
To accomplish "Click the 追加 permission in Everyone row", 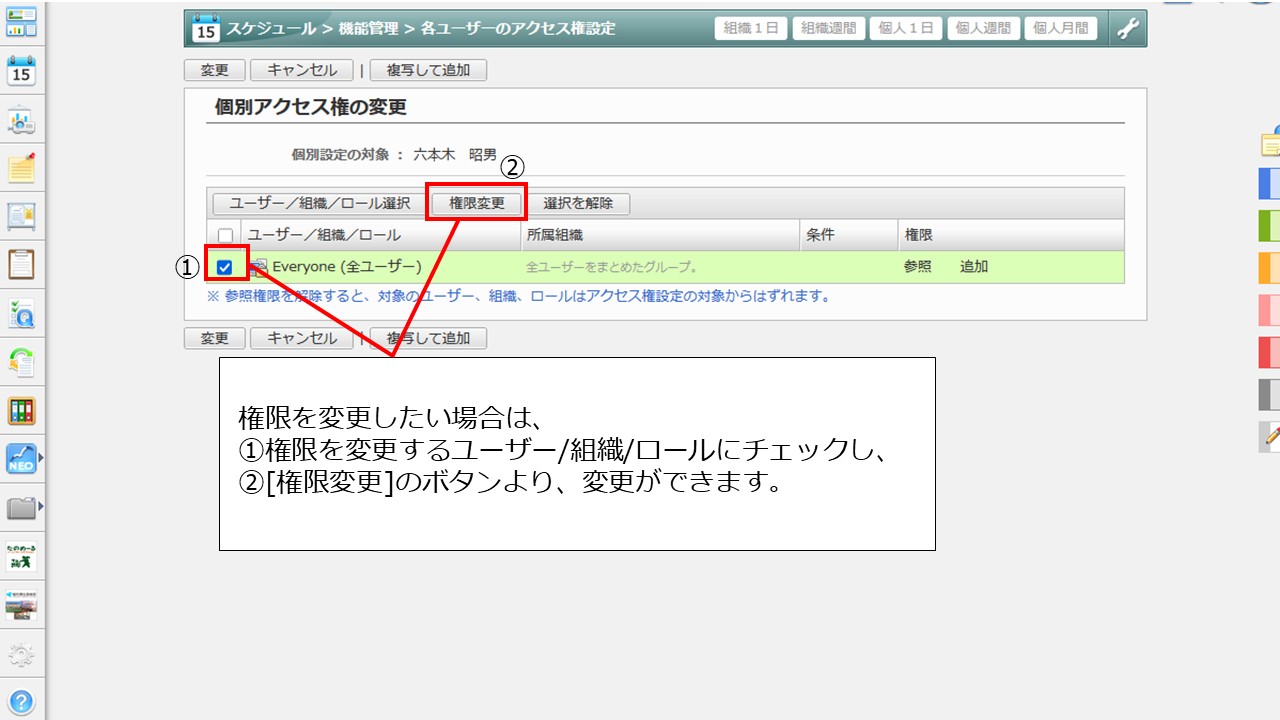I will click(974, 267).
